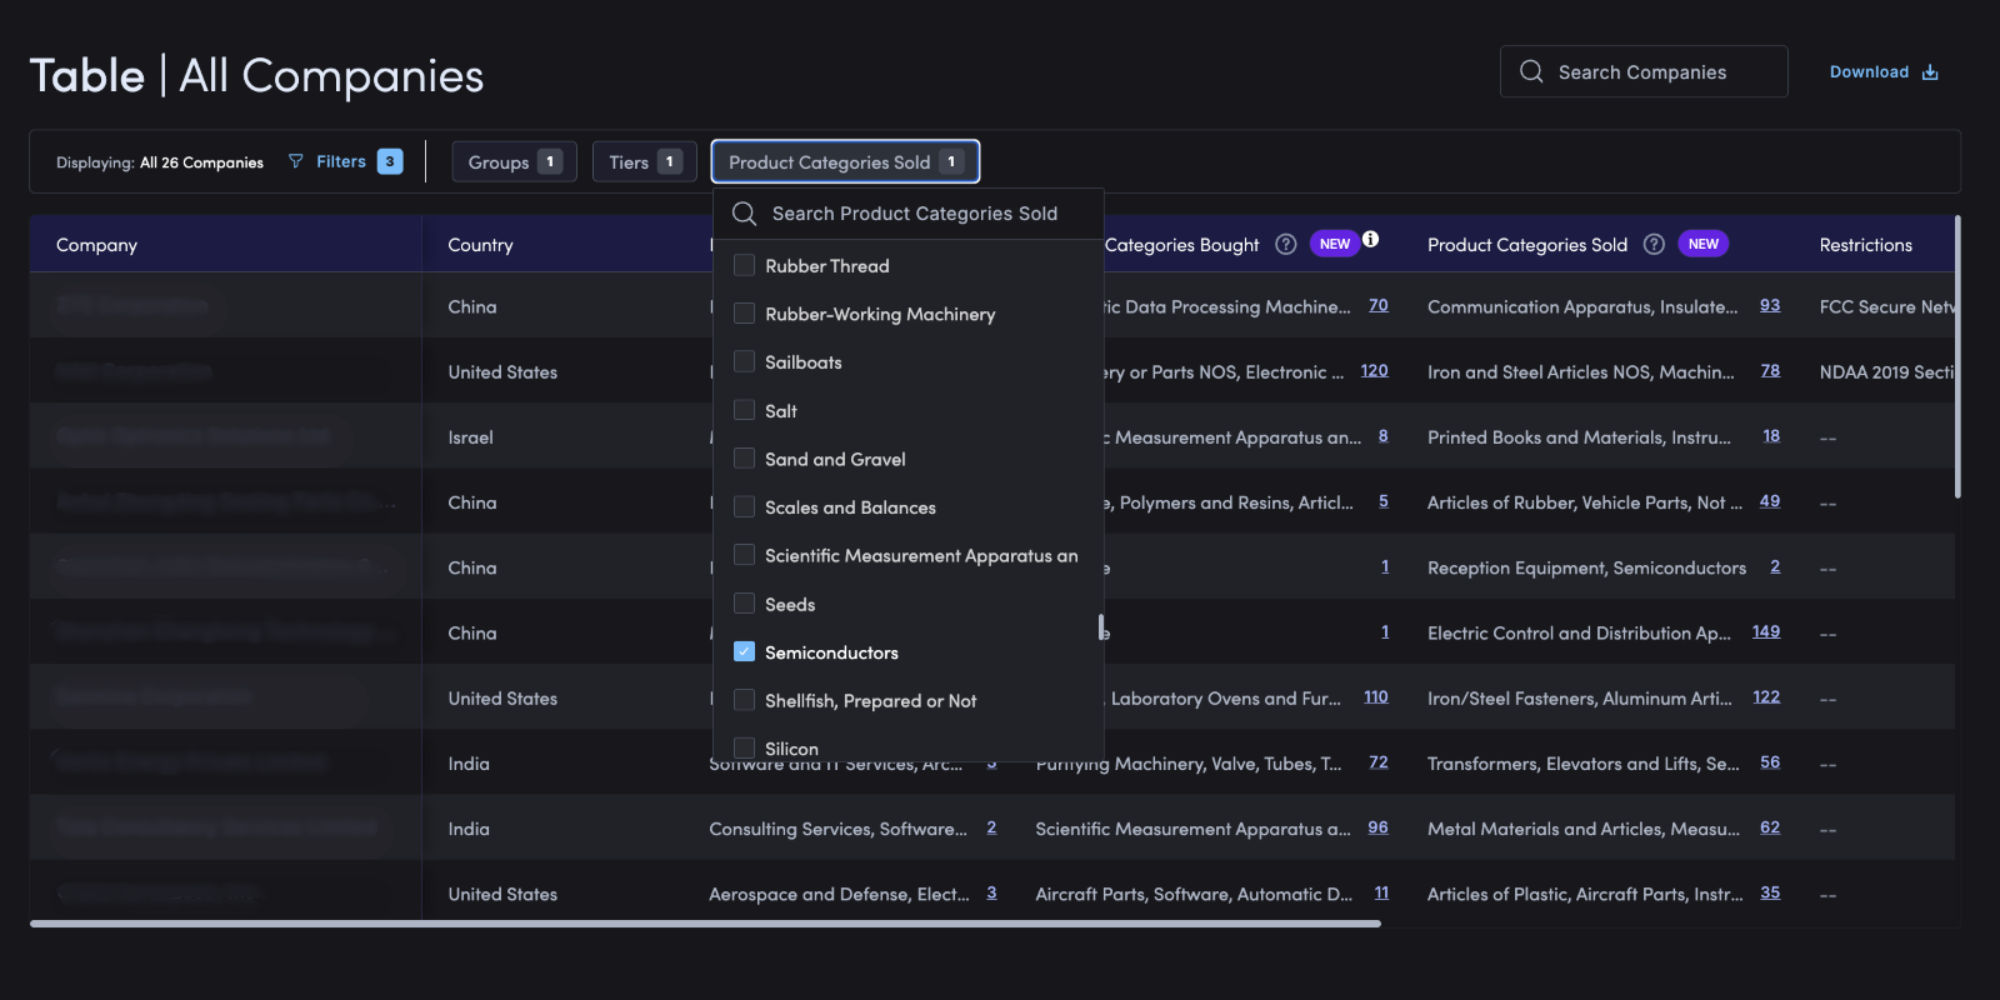Screen dimensions: 2000x1000
Task: Collapse Product Categories Sold dropdown
Action: [845, 162]
